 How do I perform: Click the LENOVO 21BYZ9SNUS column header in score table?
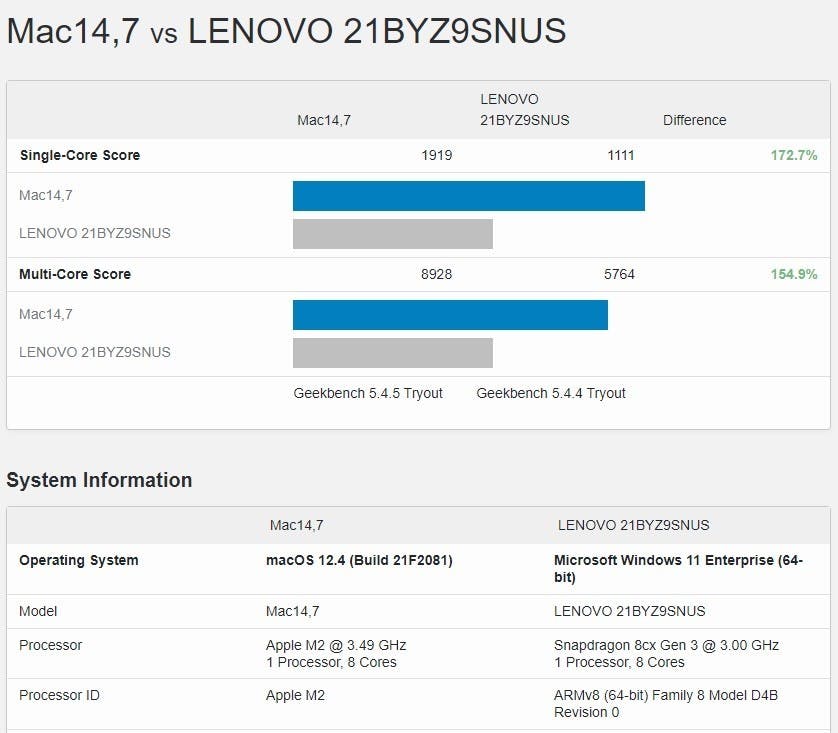pos(524,110)
